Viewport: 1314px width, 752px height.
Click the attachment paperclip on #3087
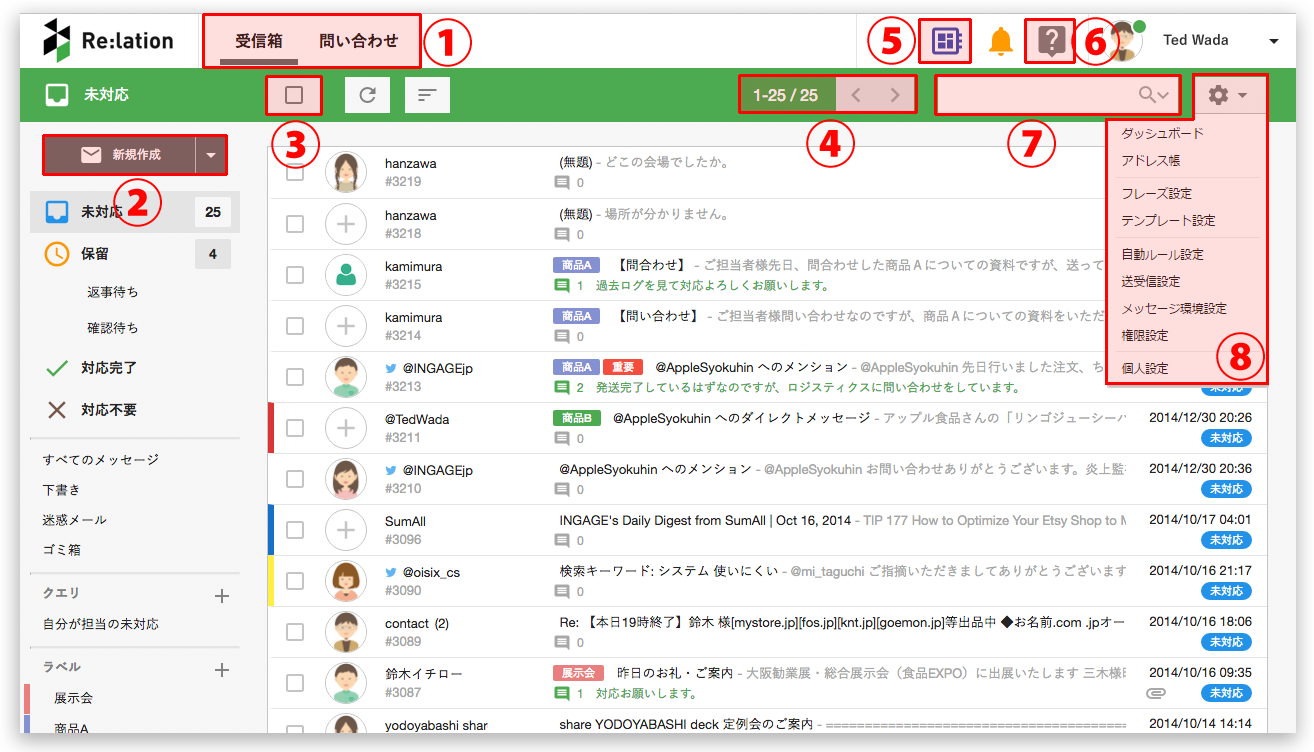[1154, 692]
